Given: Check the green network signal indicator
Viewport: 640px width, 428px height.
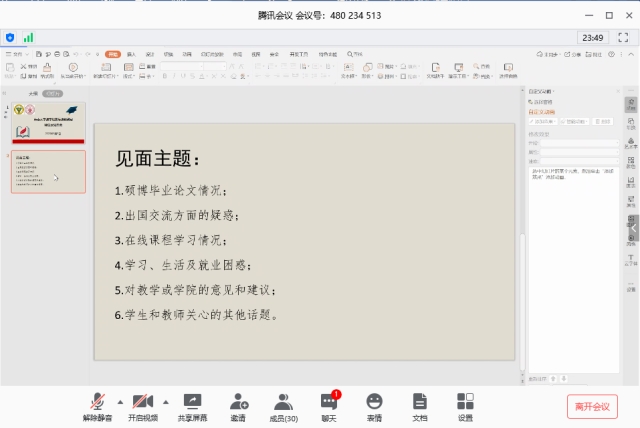Looking at the screenshot, I should click(28, 37).
